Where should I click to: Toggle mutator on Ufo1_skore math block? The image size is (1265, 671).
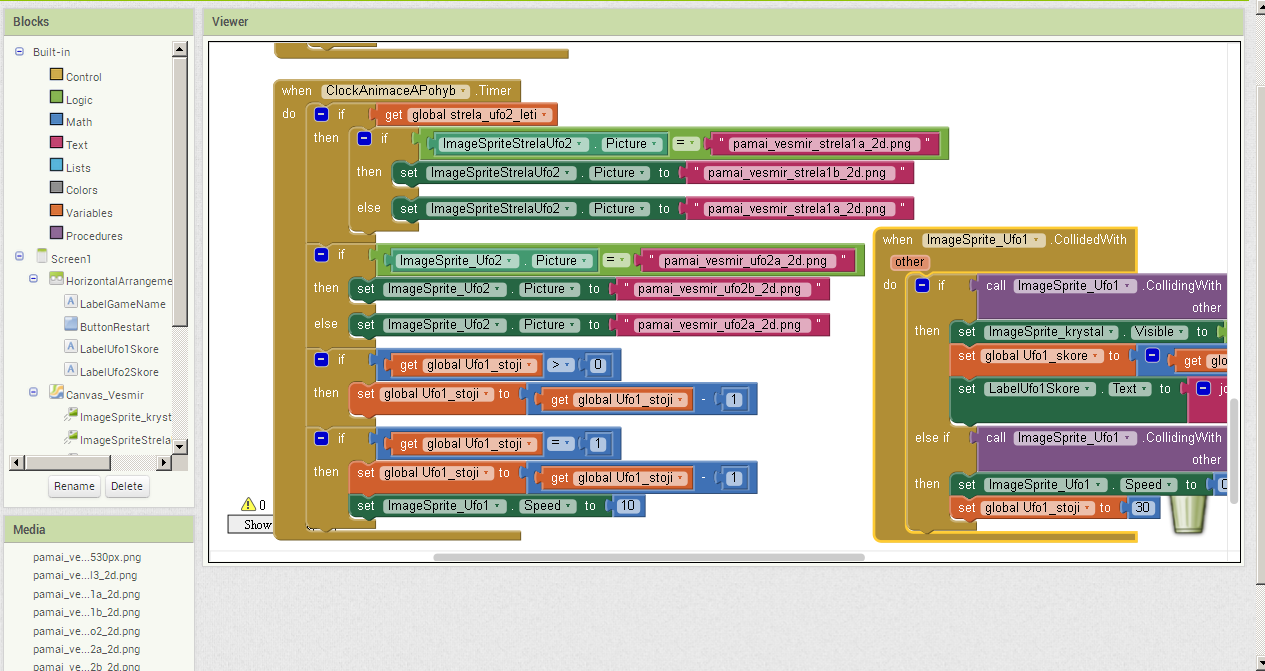pos(1152,356)
